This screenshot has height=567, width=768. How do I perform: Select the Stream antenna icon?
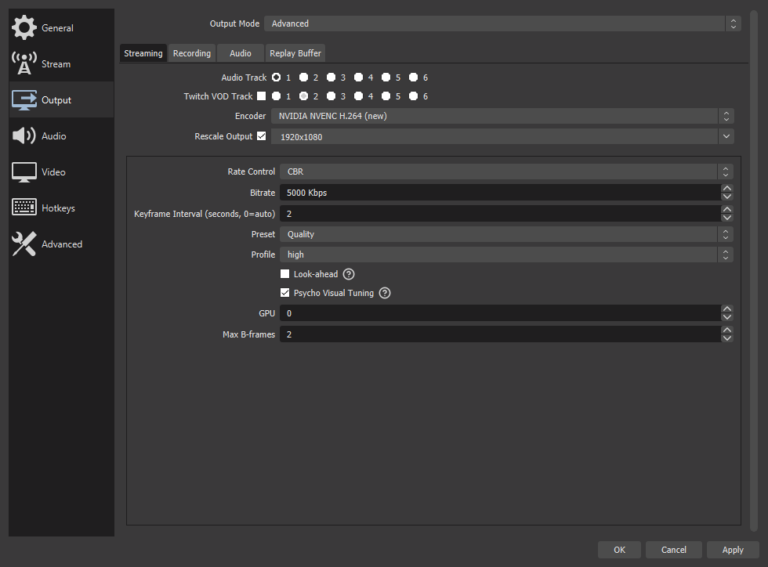click(x=24, y=64)
